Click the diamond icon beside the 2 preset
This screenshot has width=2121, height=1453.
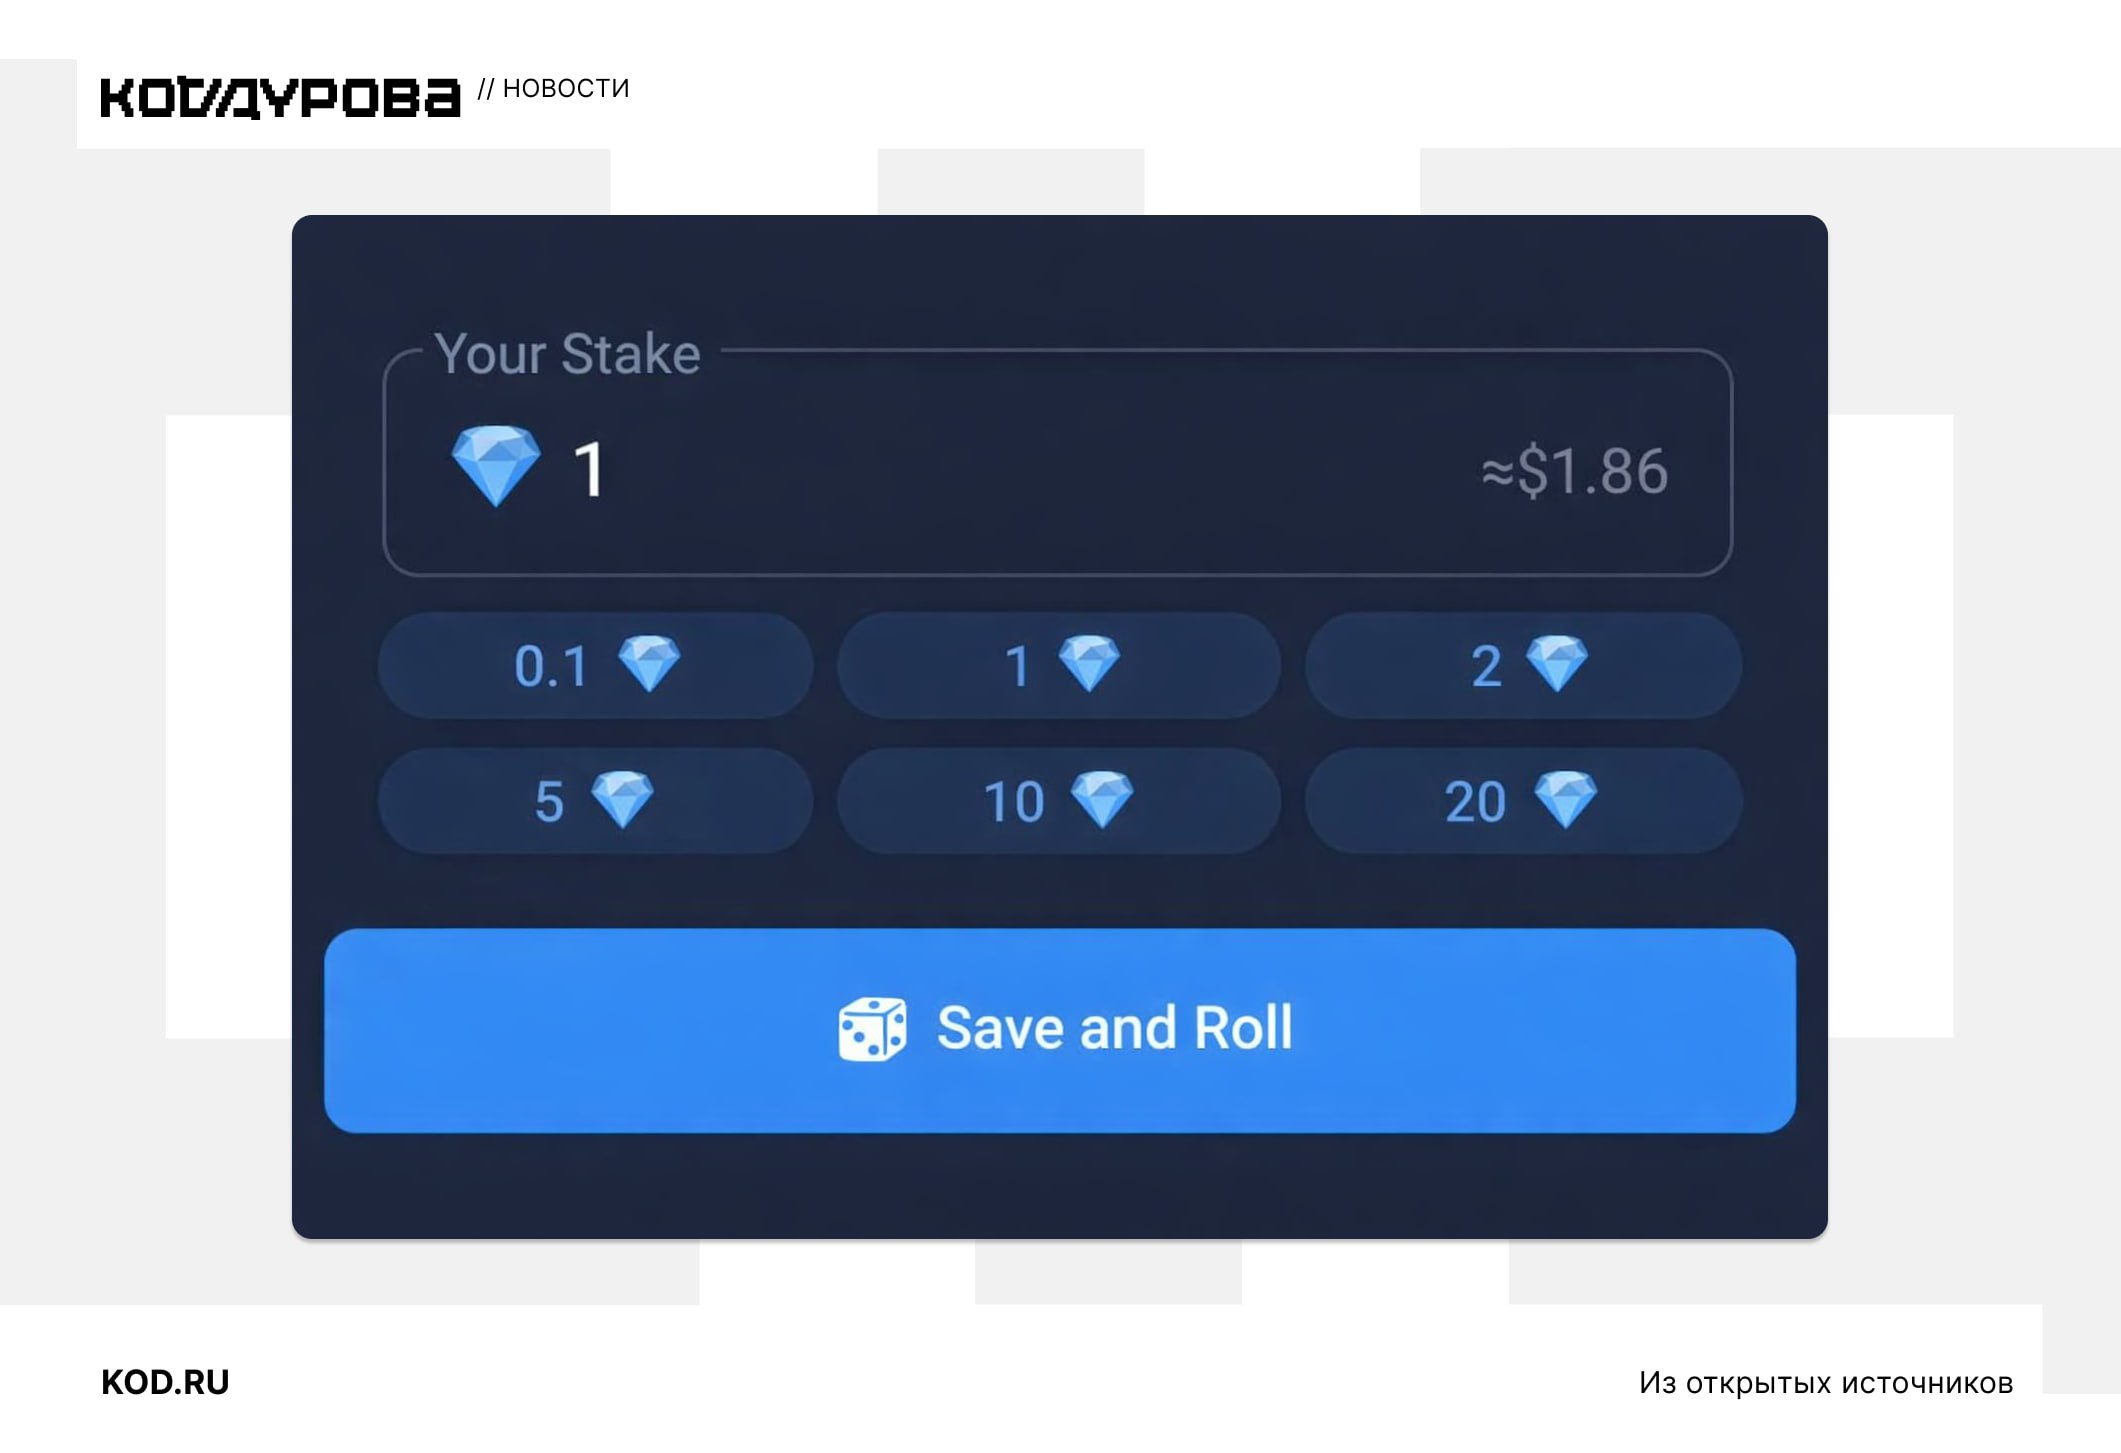(x=1557, y=664)
